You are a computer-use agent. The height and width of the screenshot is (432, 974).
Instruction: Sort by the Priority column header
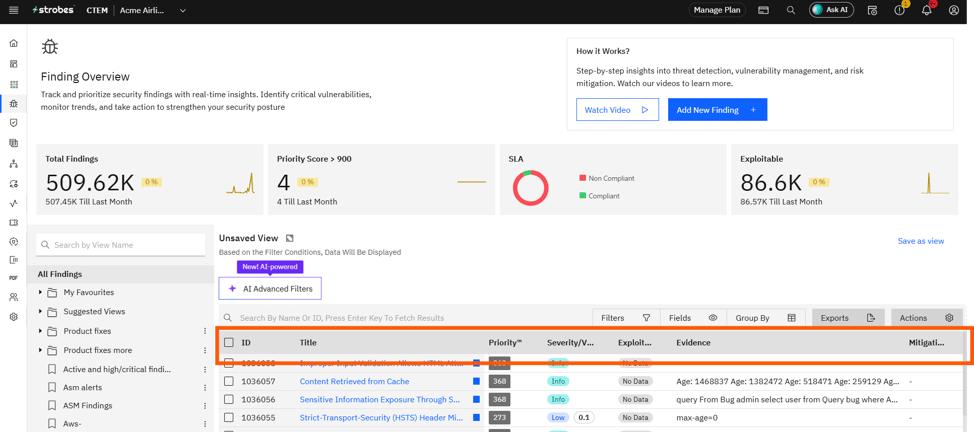pyautogui.click(x=505, y=342)
